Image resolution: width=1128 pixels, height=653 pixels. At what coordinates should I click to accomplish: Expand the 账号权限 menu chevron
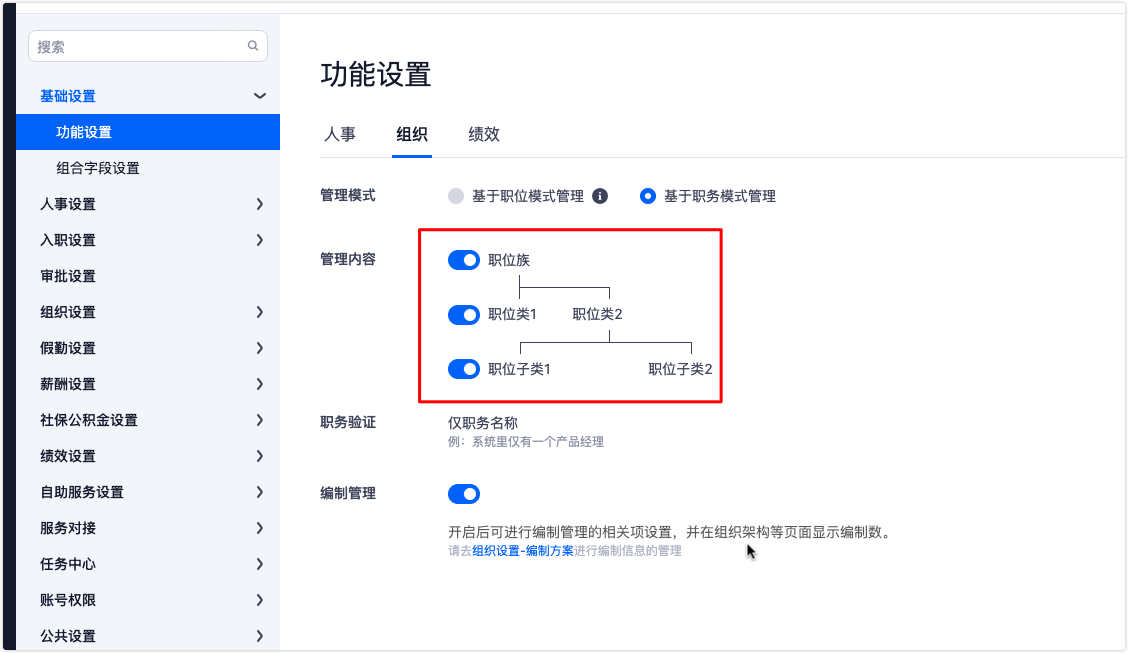point(260,600)
